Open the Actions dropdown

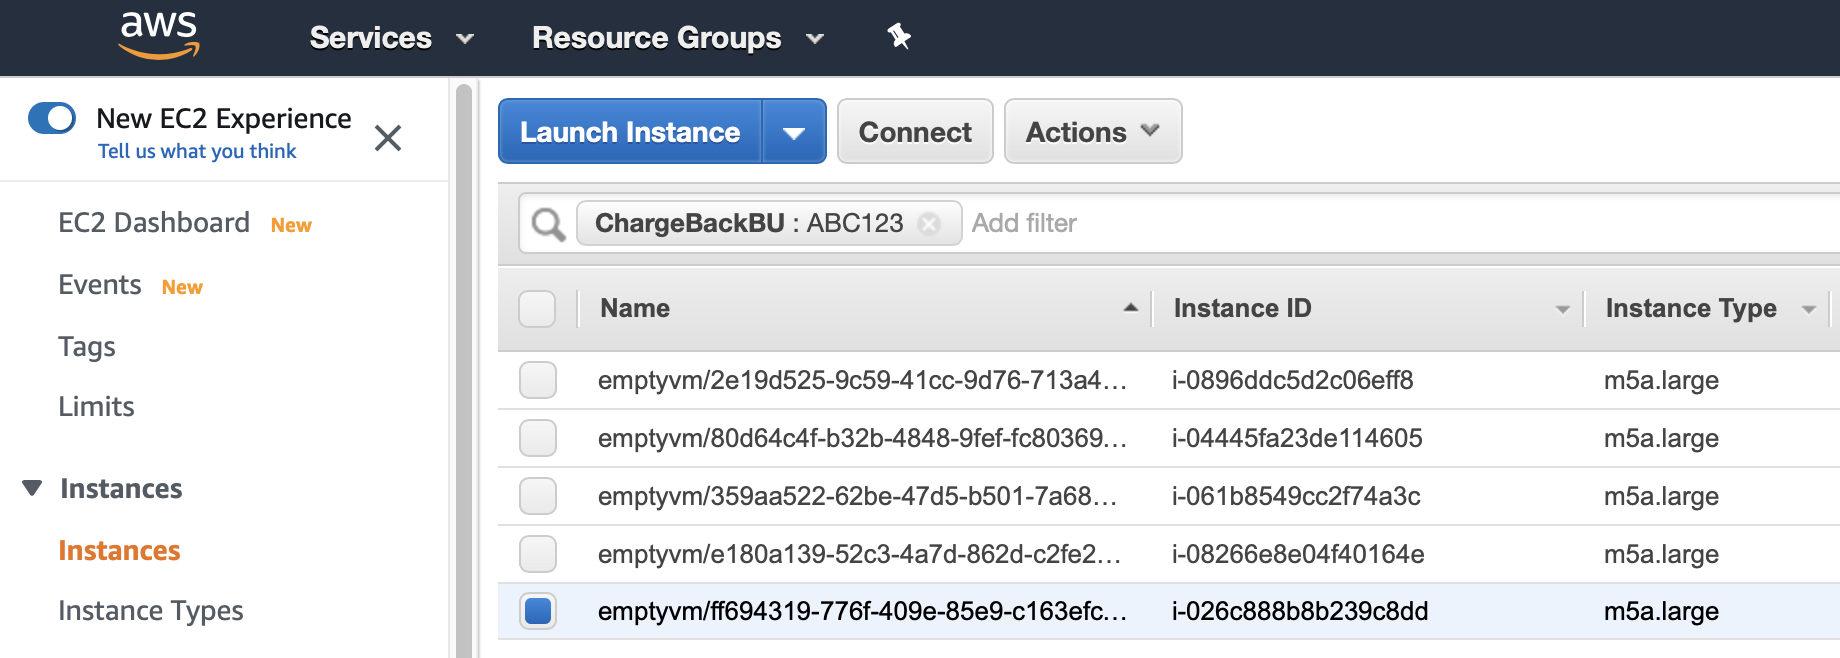tap(1093, 131)
